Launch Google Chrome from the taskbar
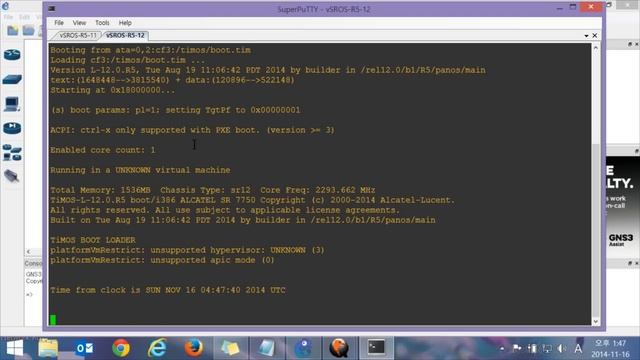 tap(121, 348)
